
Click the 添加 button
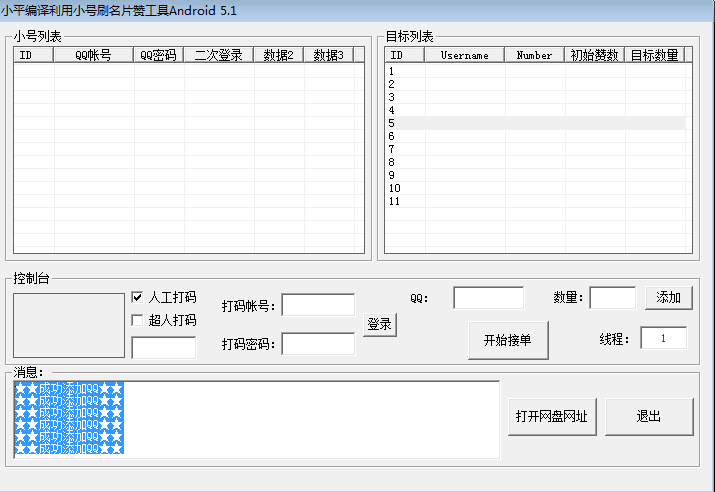(668, 298)
